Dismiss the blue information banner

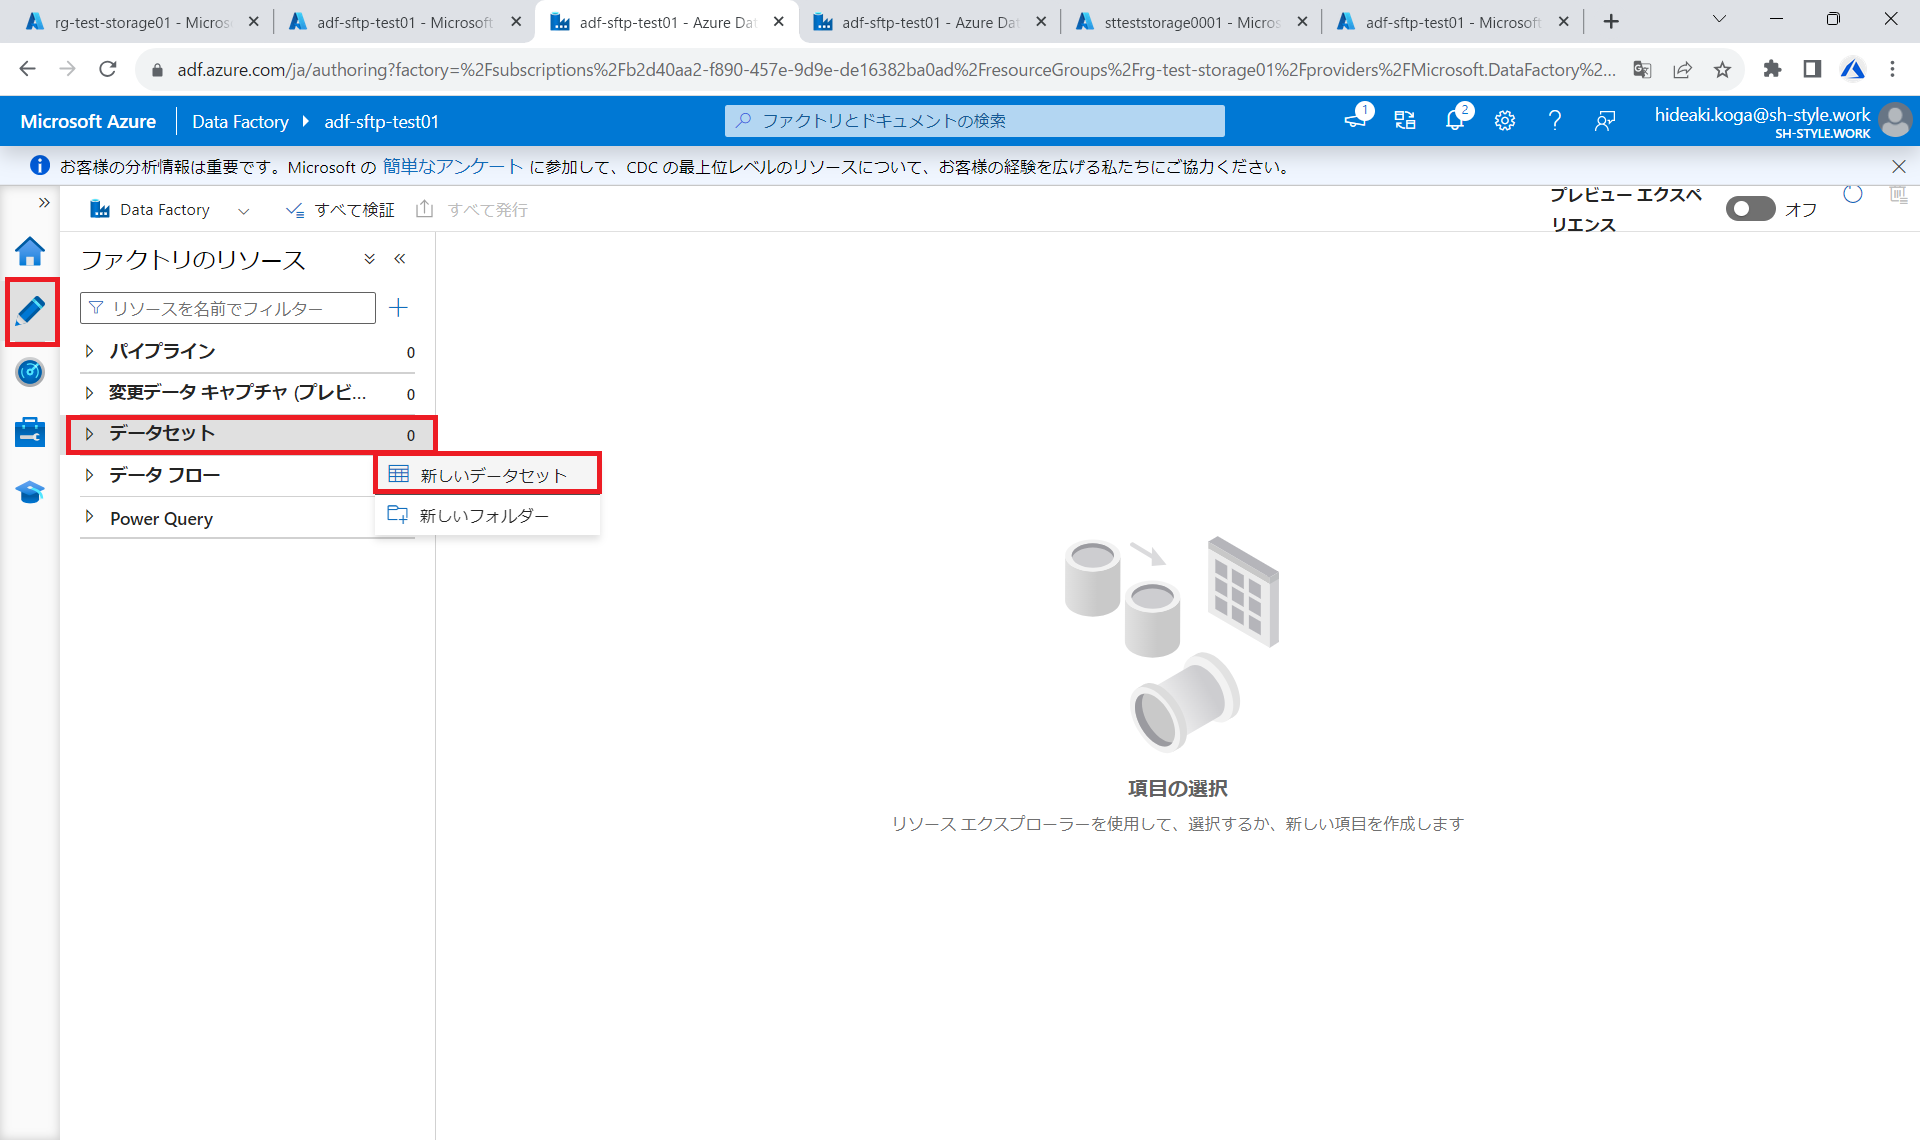click(x=1898, y=167)
